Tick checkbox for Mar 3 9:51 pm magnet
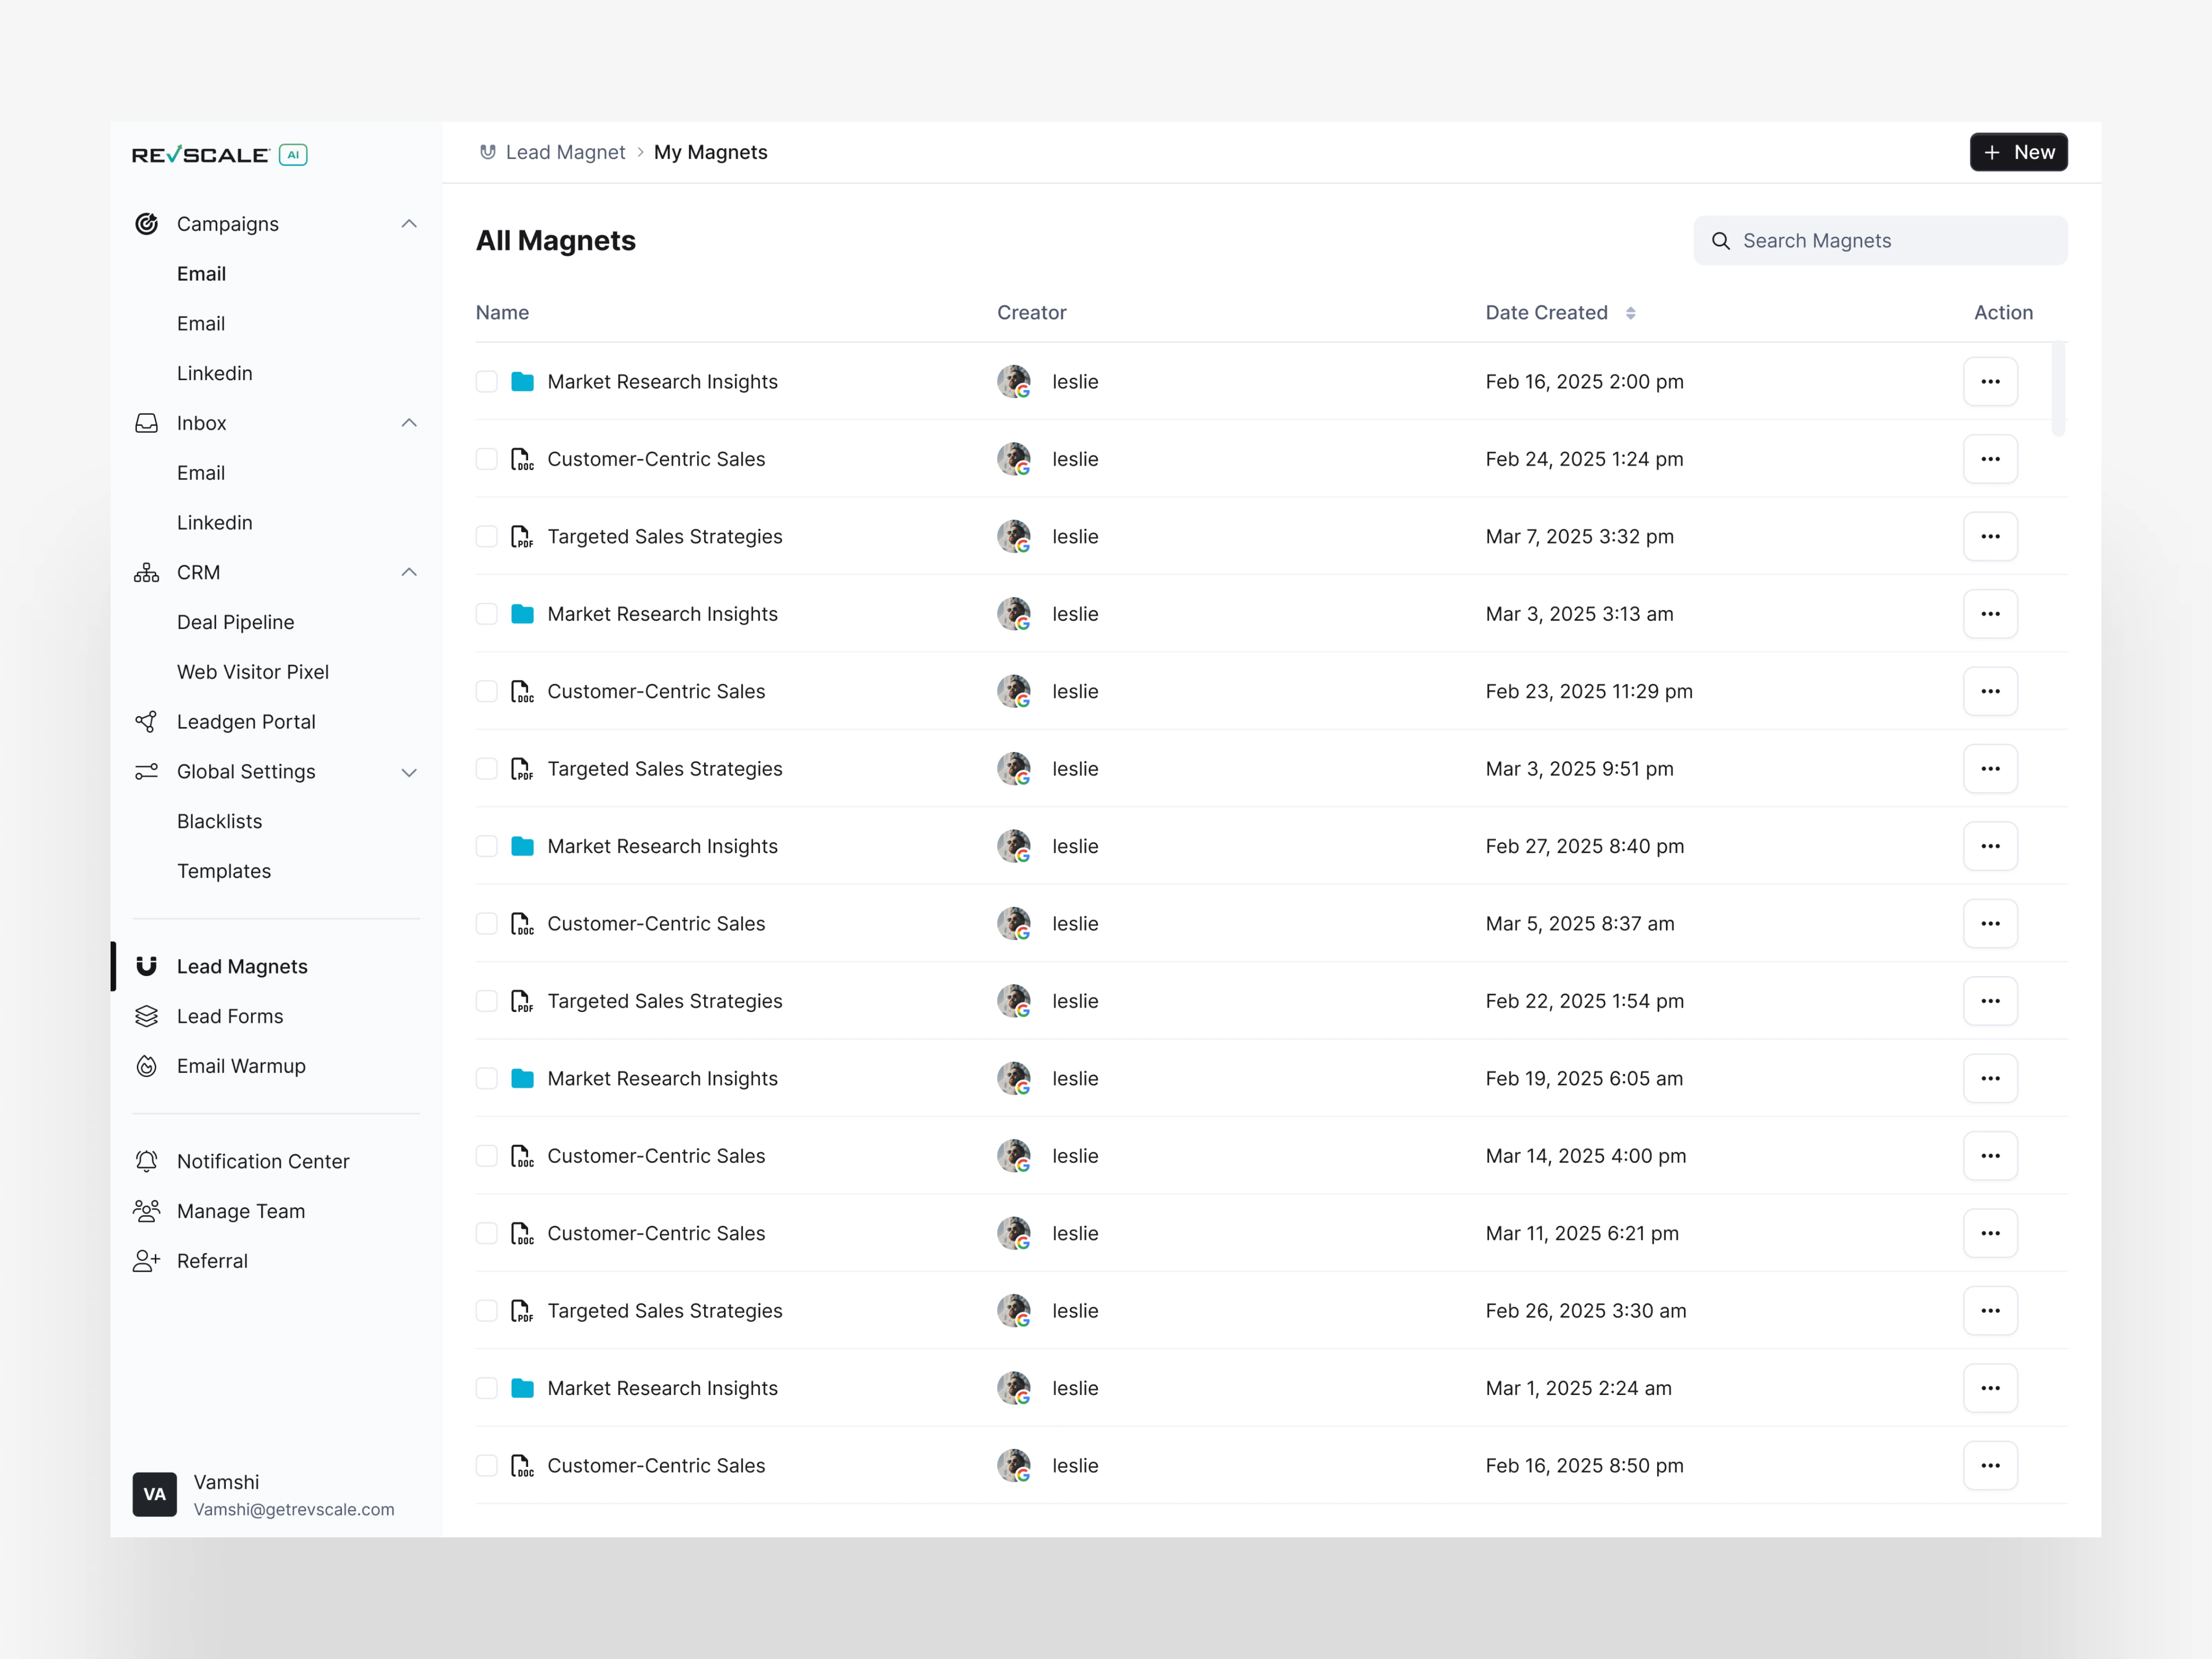 click(x=487, y=769)
